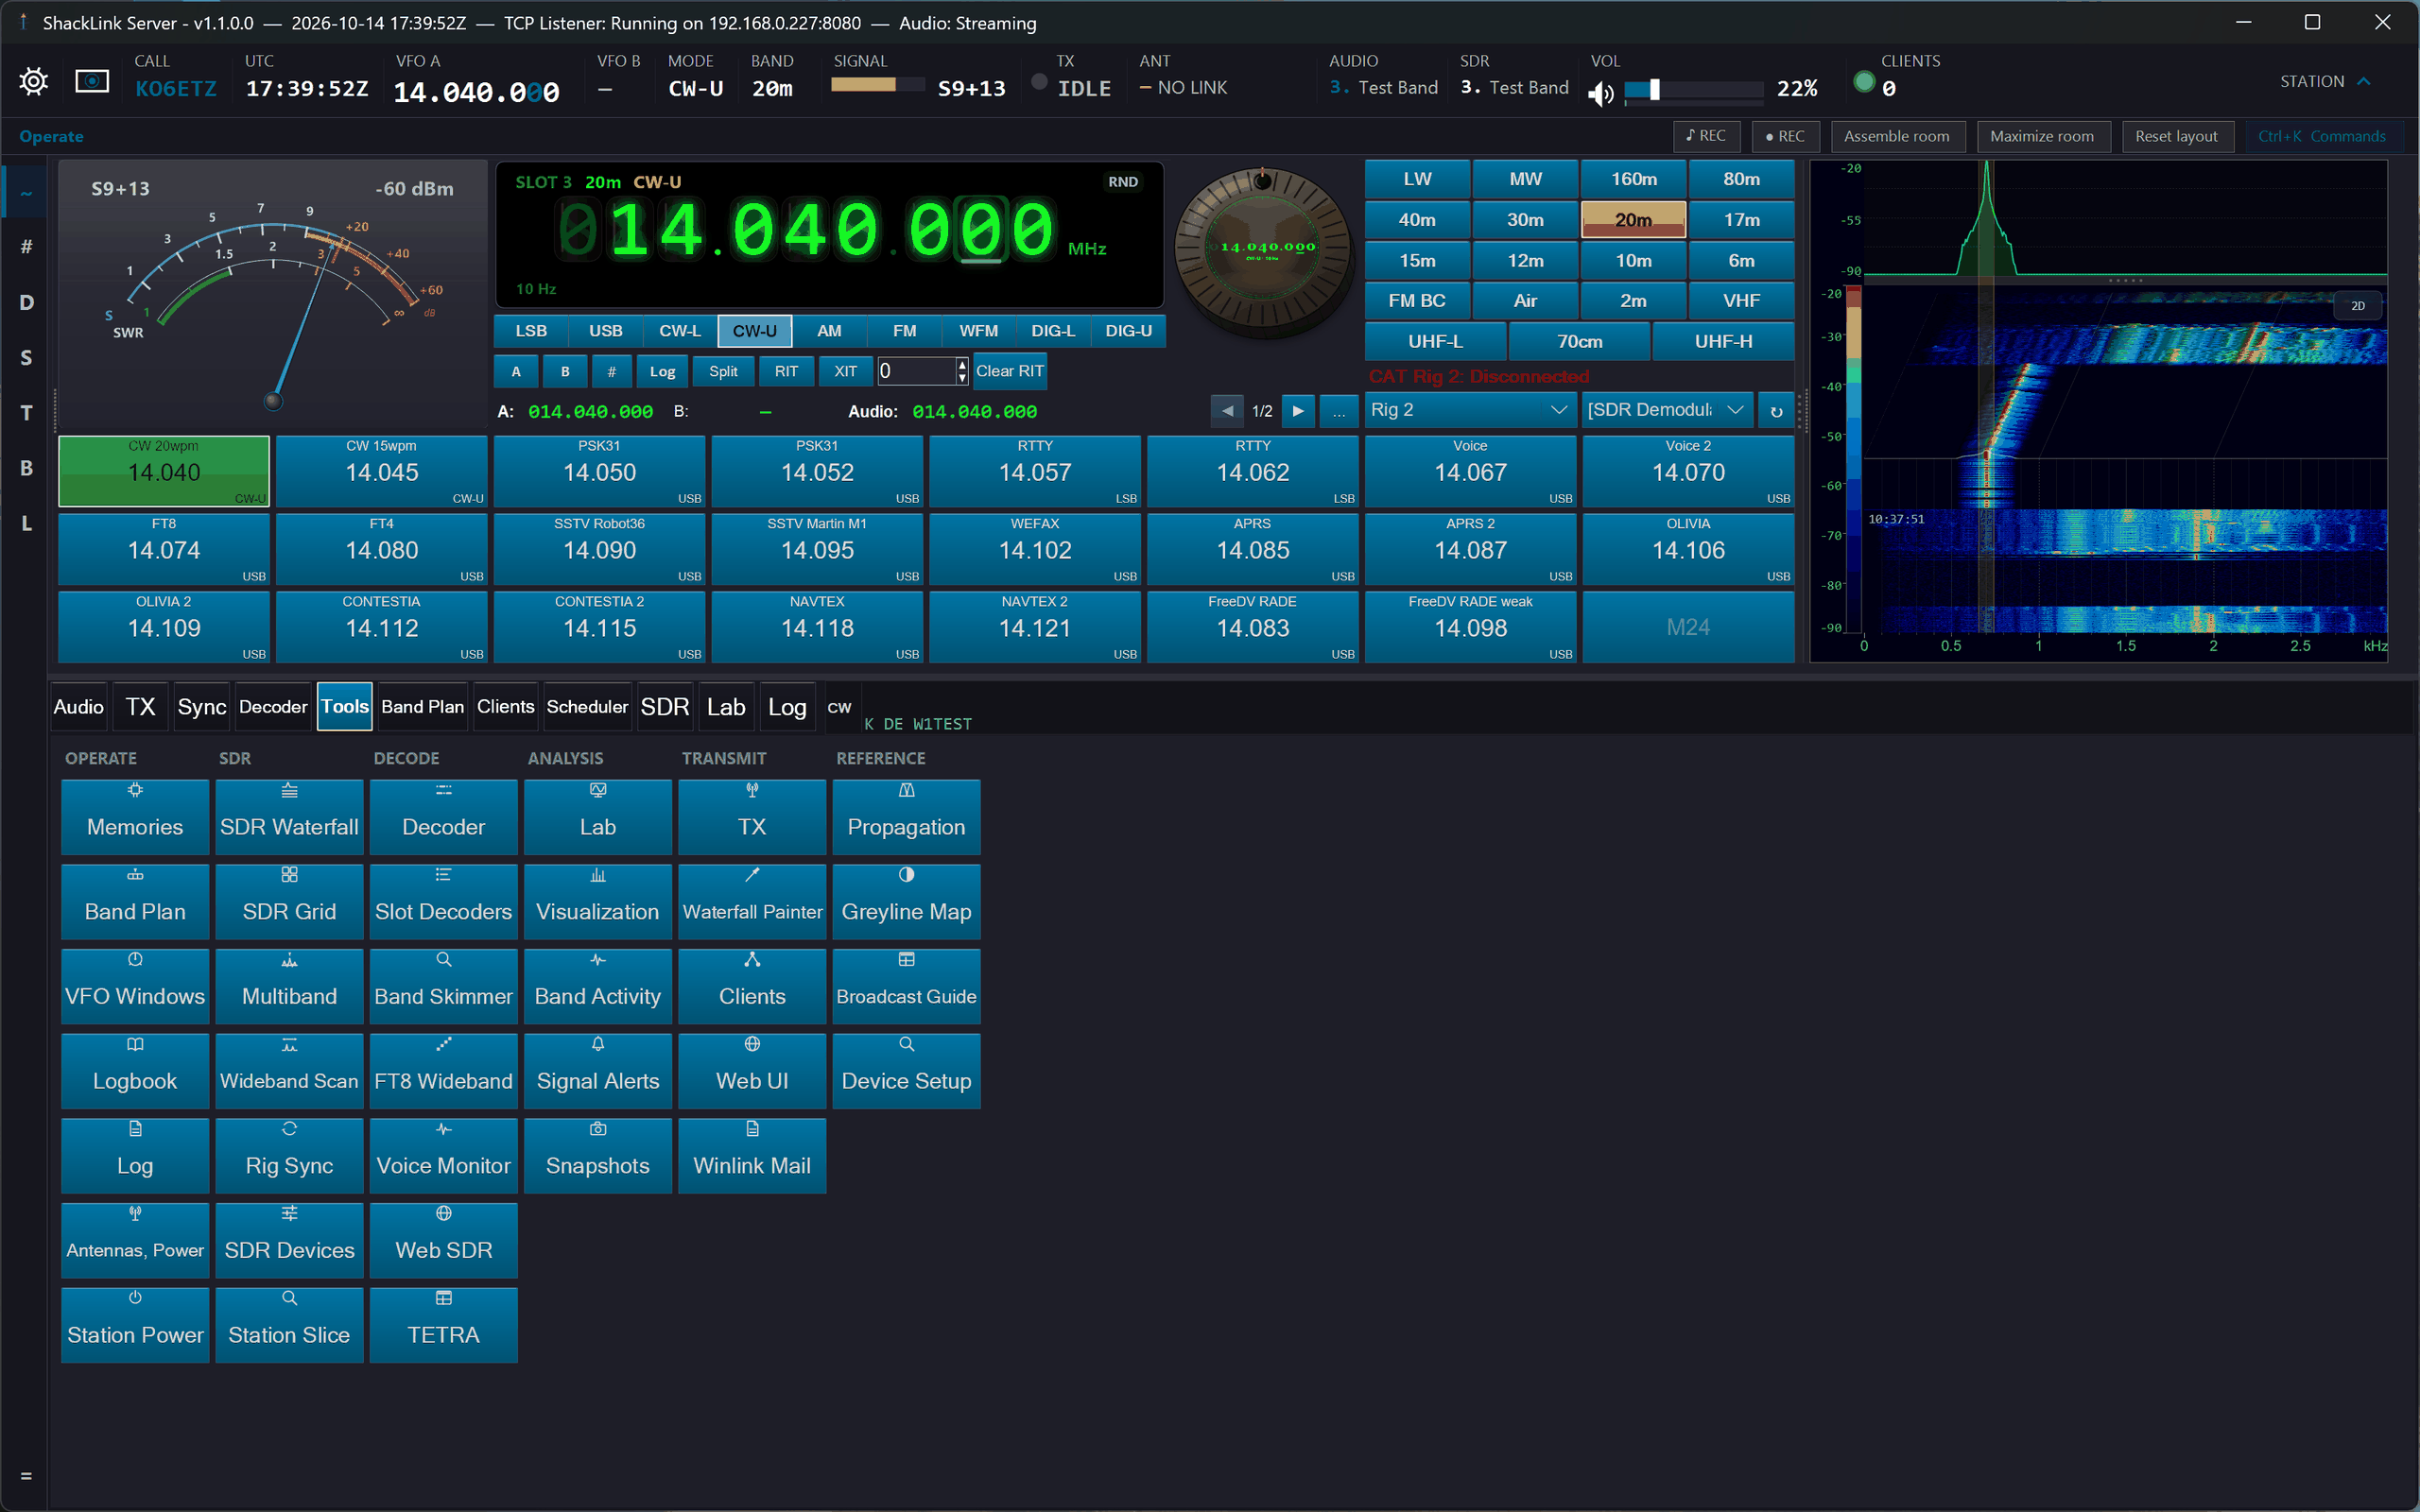Collapse the STATION header chevron

(2364, 81)
